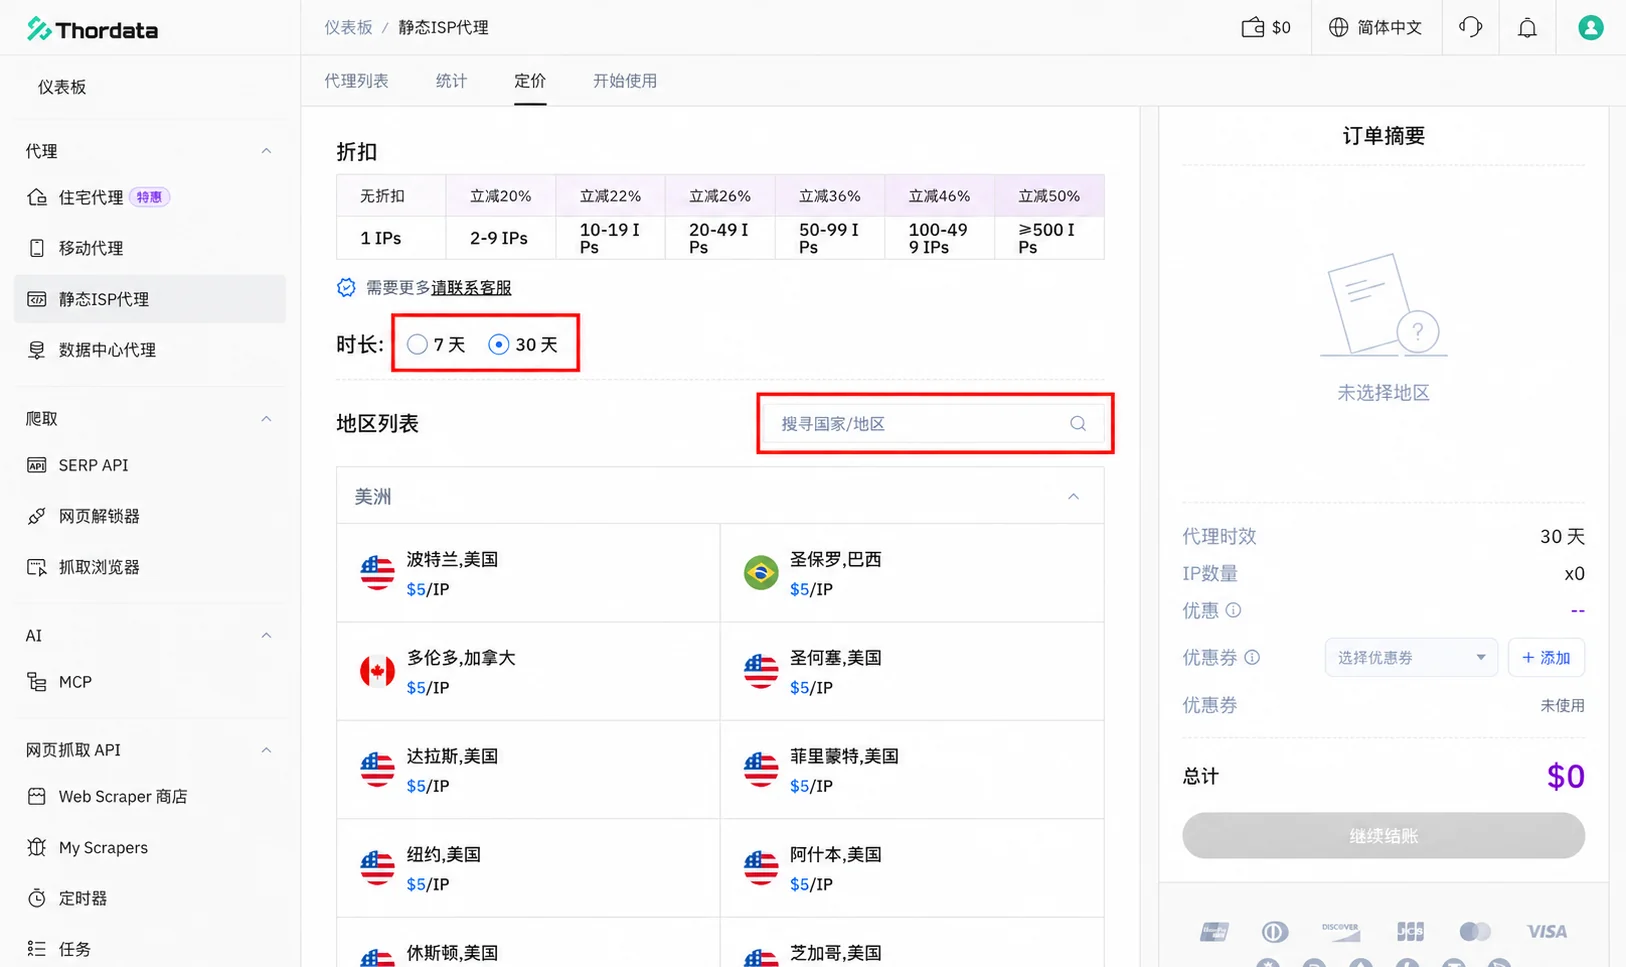Switch to the 定价 tab
The width and height of the screenshot is (1626, 967).
pos(530,81)
